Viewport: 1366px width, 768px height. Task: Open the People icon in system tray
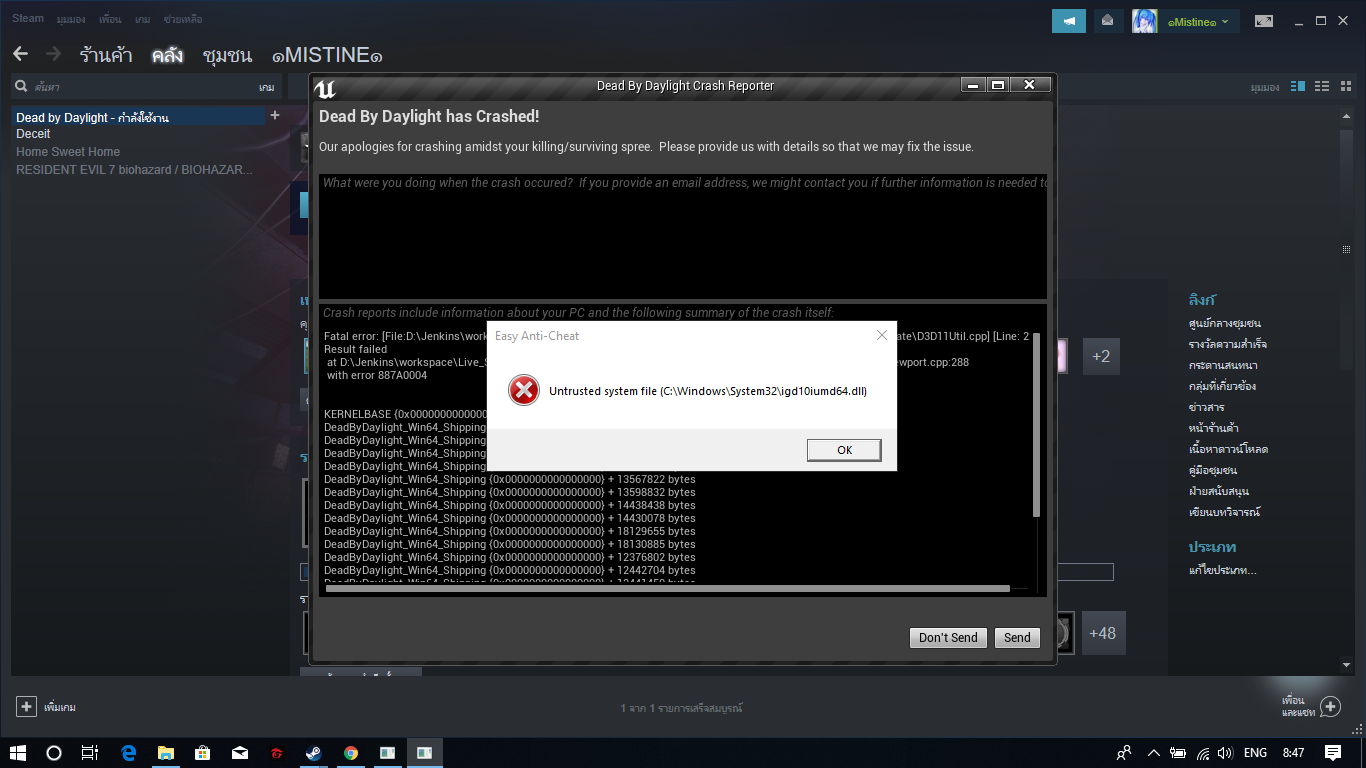pyautogui.click(x=1124, y=753)
